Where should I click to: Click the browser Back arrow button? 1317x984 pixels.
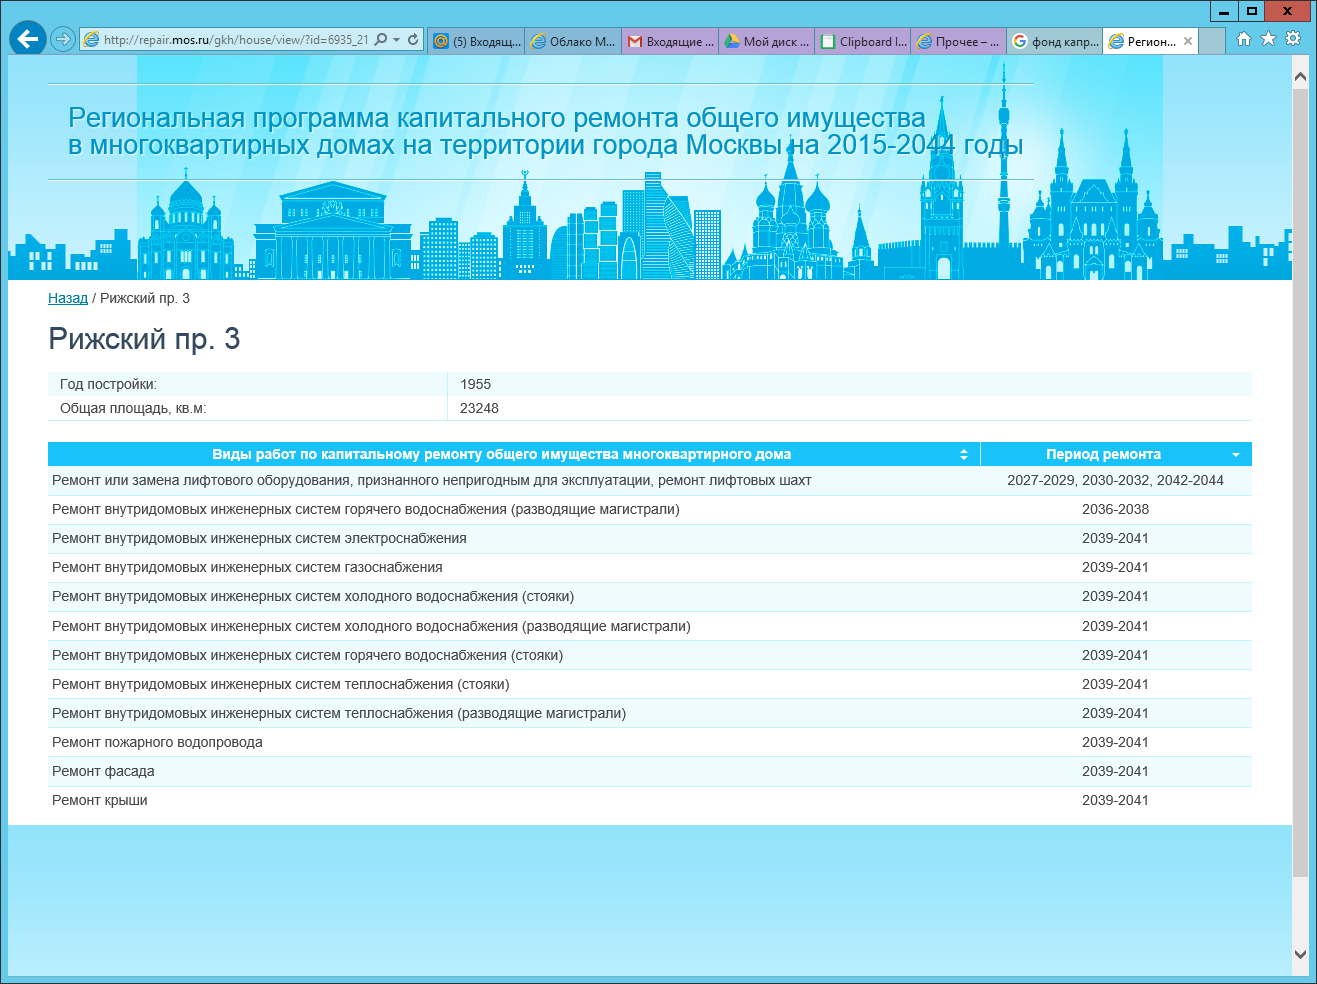(x=28, y=39)
